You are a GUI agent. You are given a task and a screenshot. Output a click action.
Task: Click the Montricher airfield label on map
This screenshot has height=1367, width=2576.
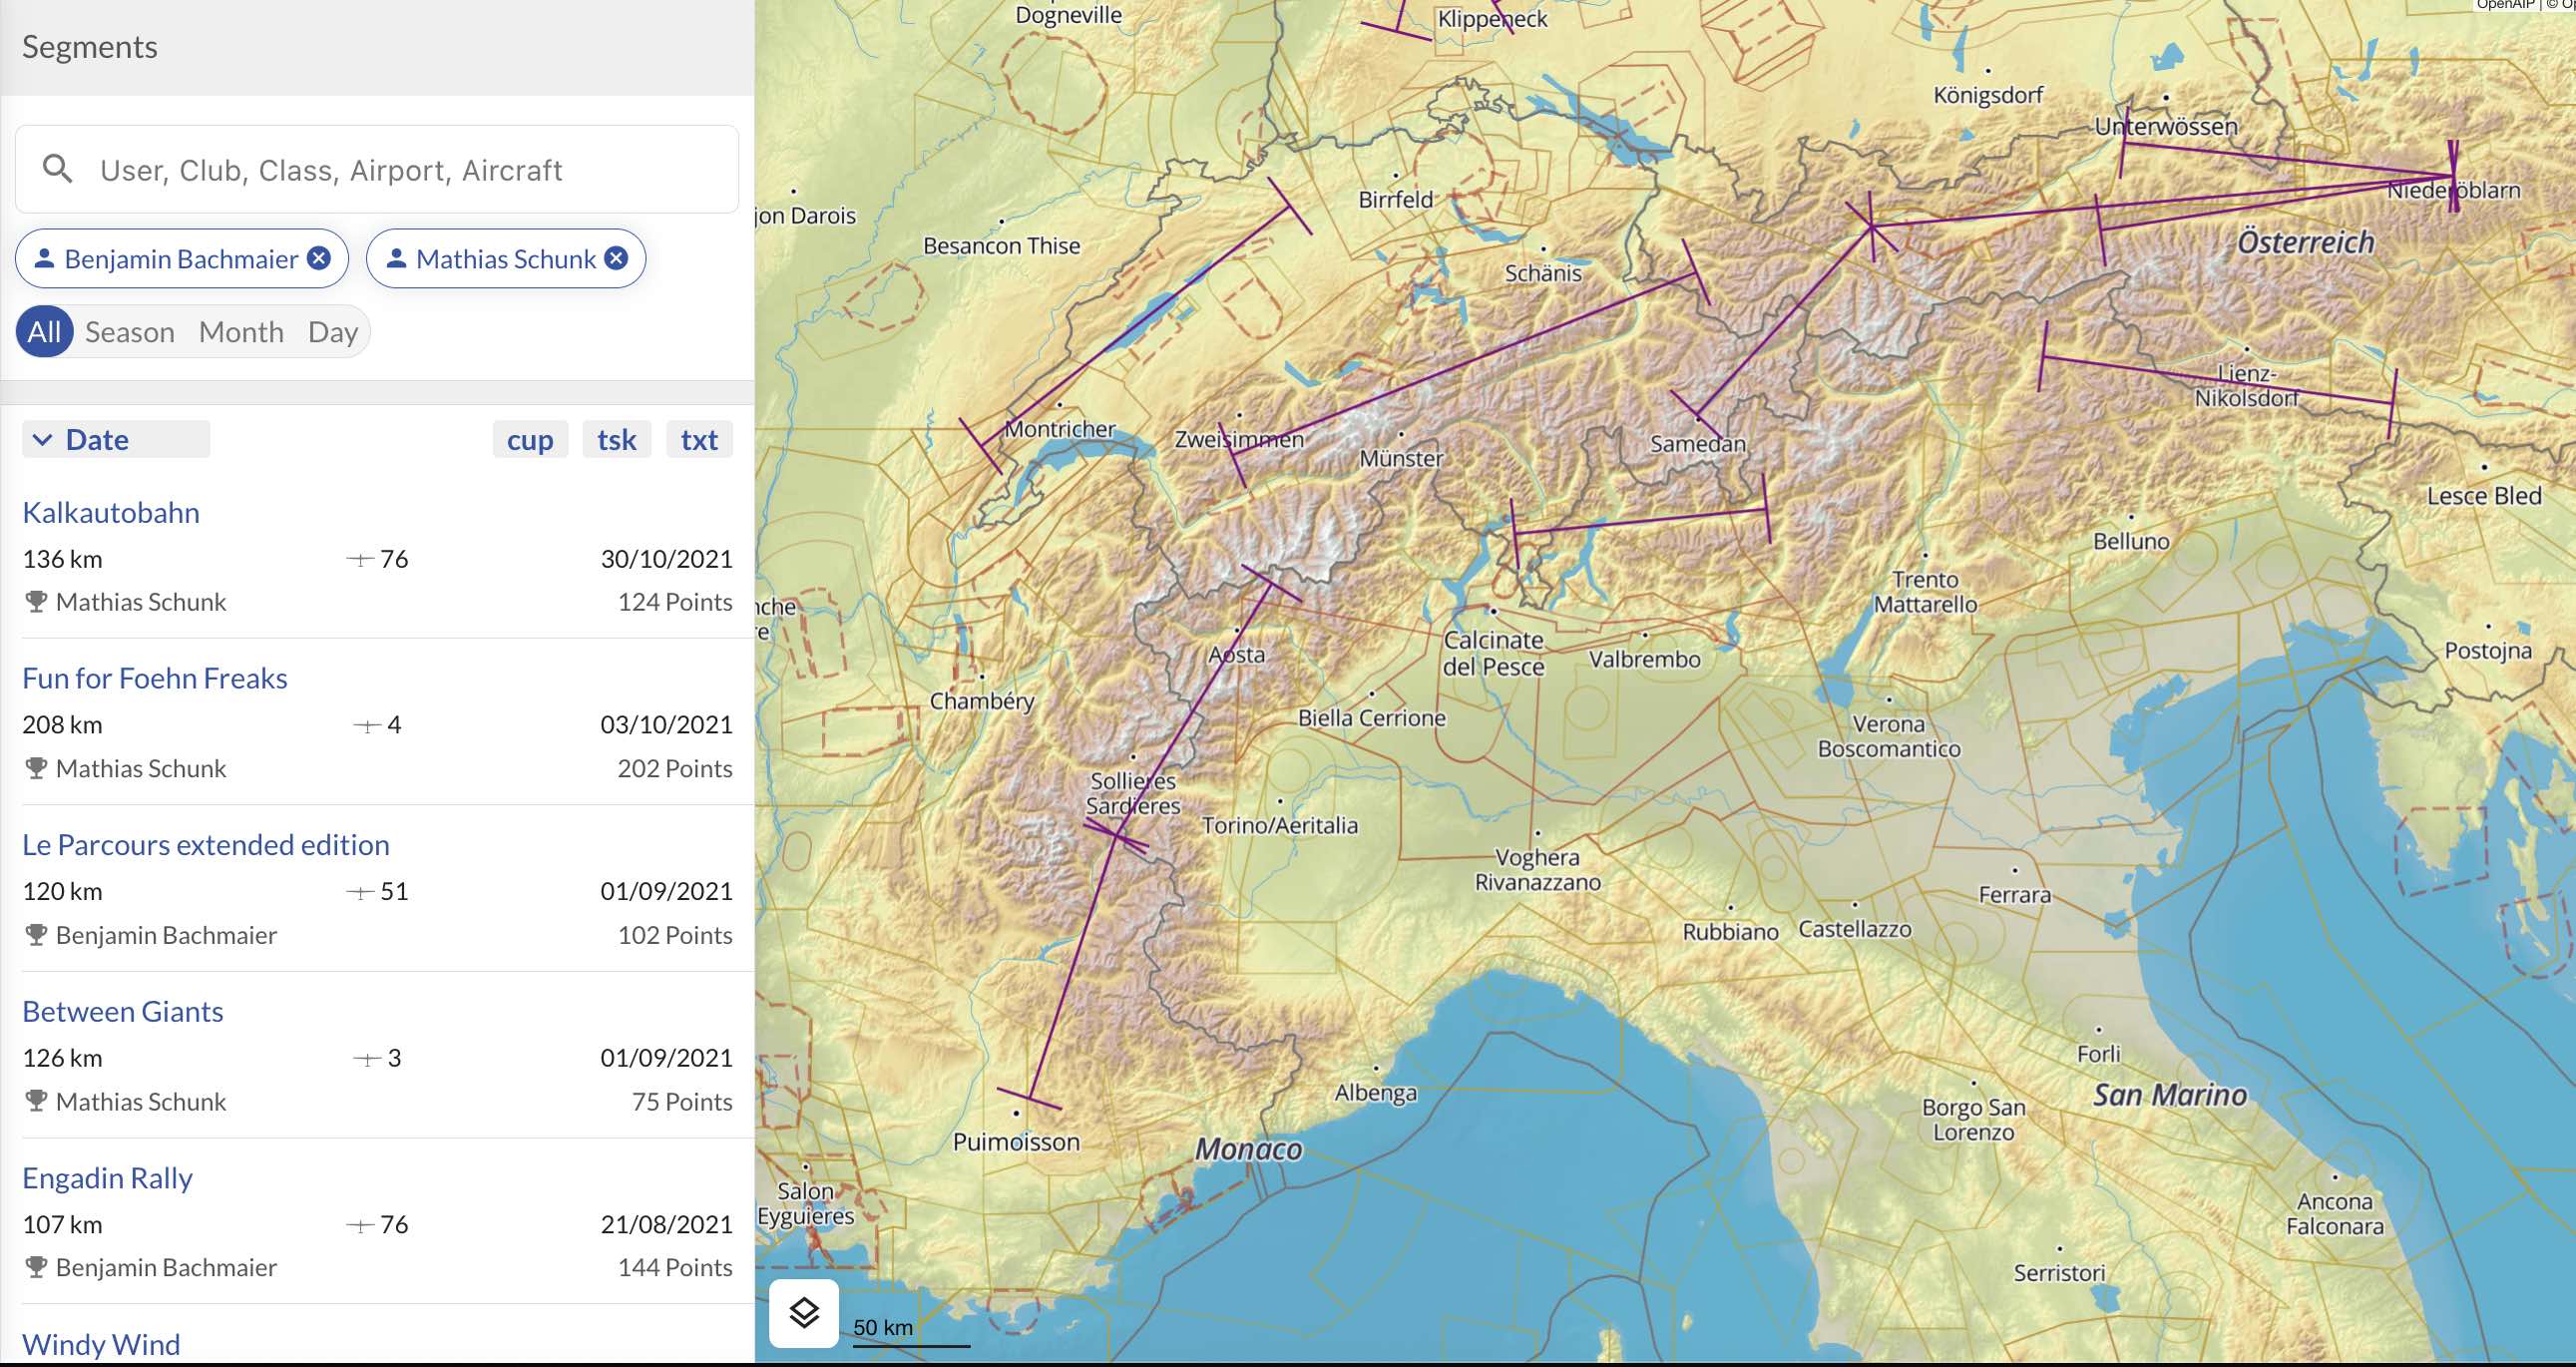[x=1060, y=429]
